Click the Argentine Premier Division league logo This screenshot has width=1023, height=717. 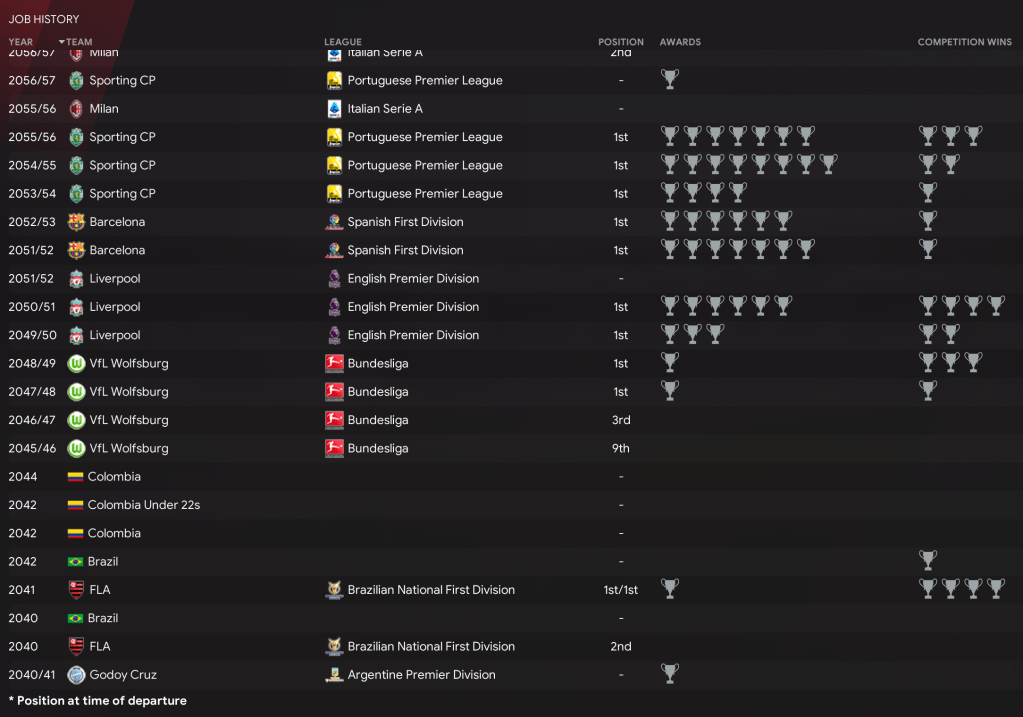point(335,675)
